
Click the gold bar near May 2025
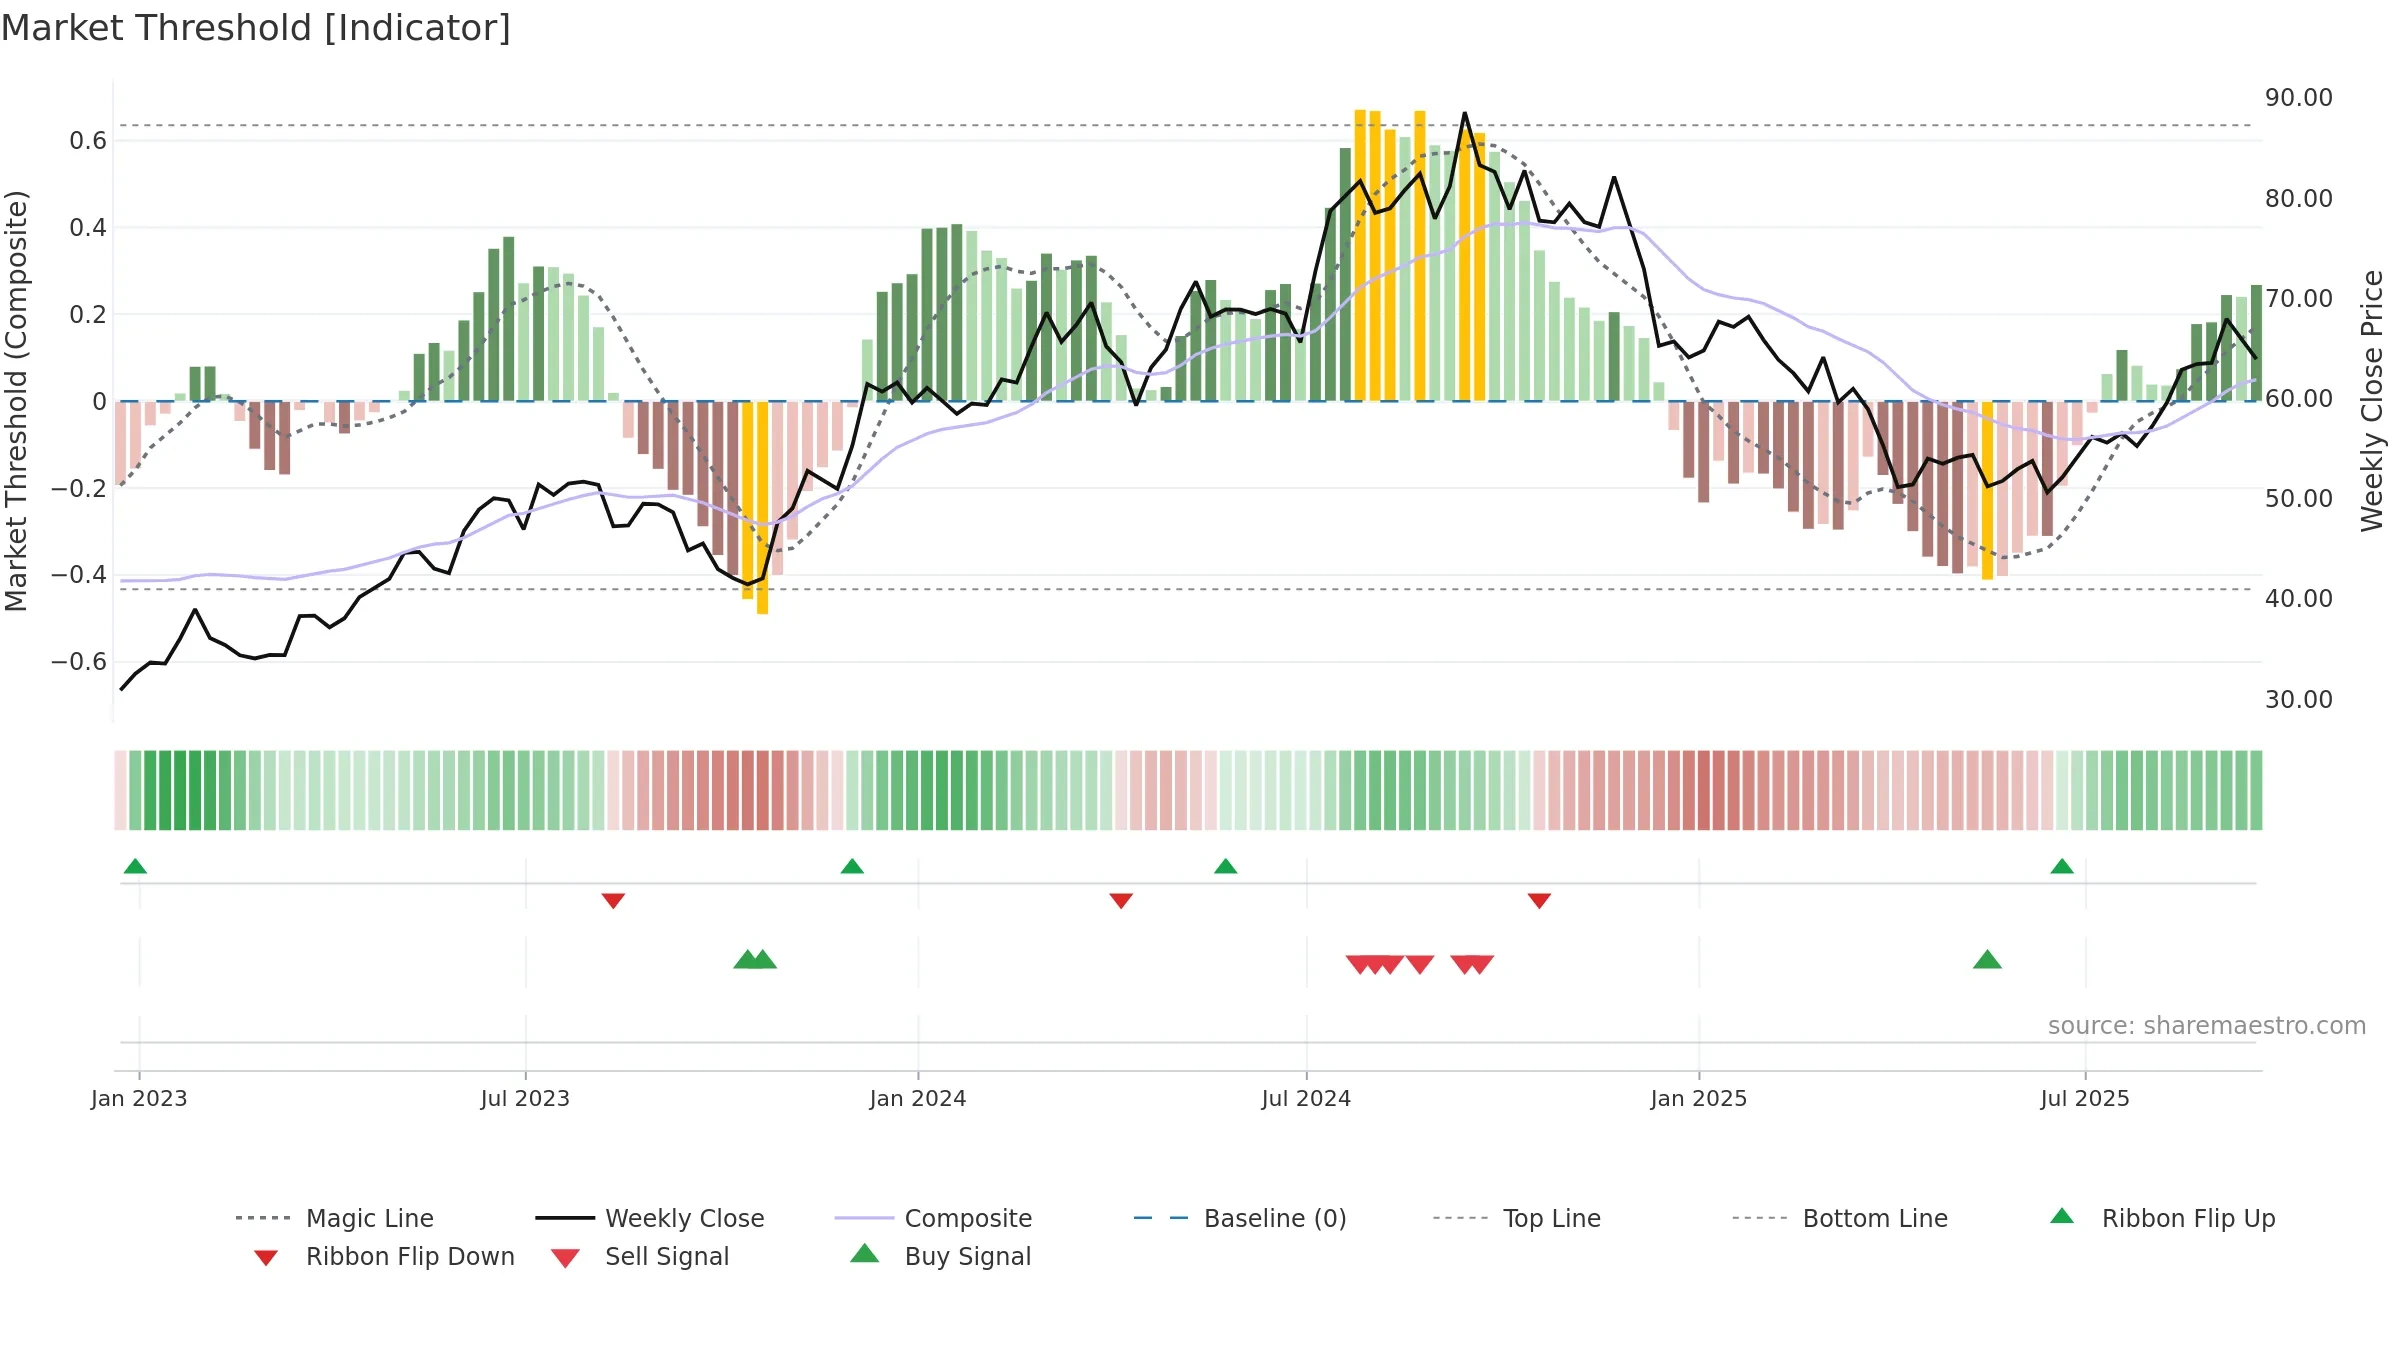1987,491
